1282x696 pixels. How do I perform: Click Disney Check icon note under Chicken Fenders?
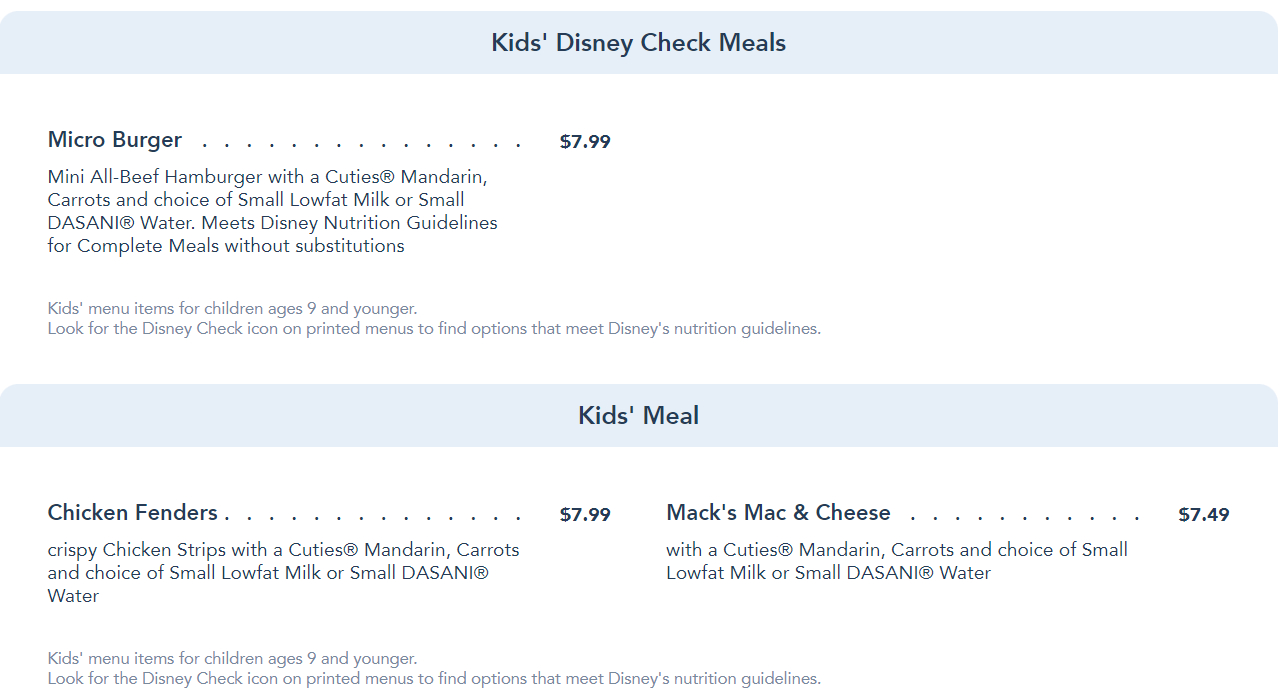click(x=434, y=678)
